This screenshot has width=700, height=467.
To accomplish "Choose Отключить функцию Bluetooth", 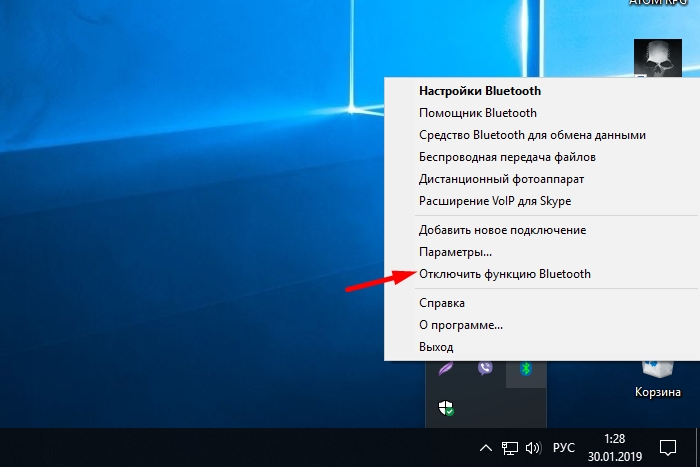I will point(542,274).
